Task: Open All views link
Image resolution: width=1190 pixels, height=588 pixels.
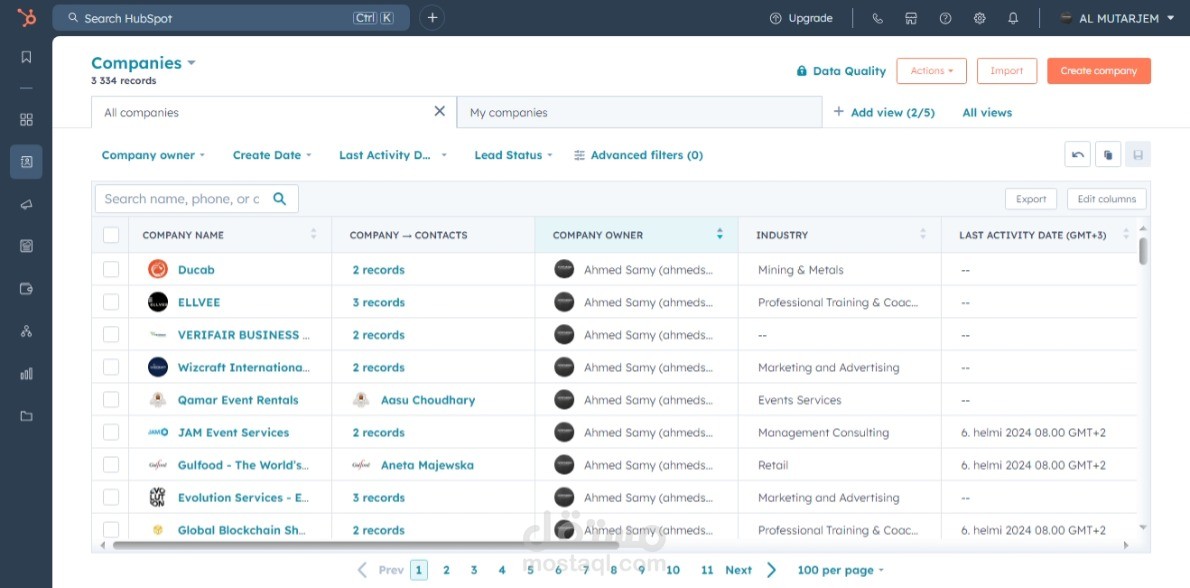Action: 987,112
